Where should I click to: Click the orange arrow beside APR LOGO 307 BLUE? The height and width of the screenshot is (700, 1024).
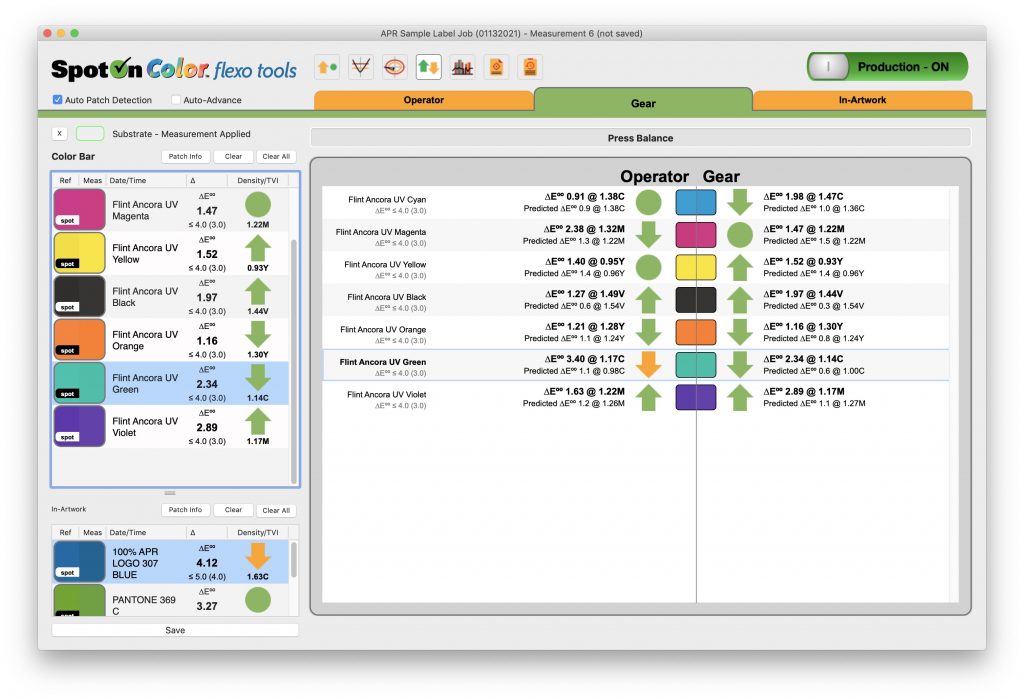(x=258, y=556)
